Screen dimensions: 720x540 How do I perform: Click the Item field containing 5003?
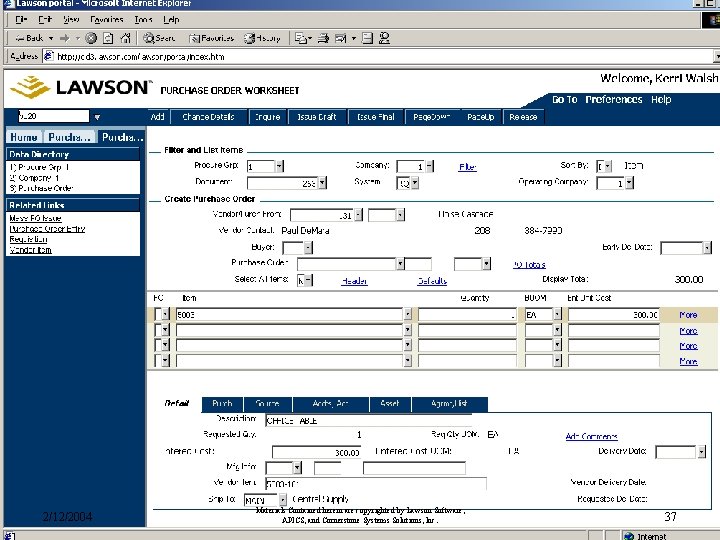point(289,315)
